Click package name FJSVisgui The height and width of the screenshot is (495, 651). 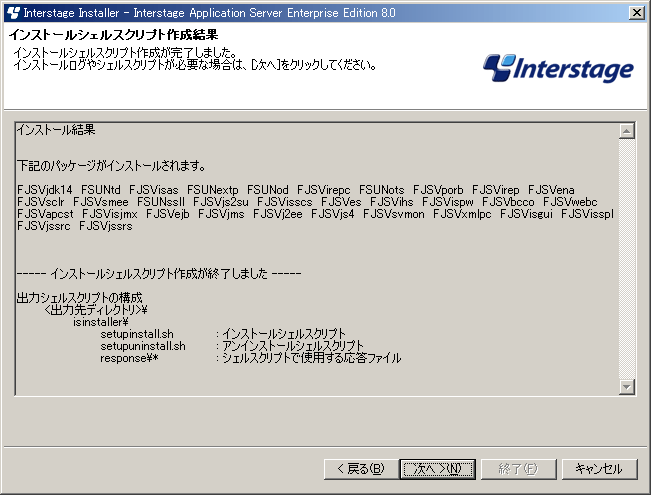tap(526, 214)
